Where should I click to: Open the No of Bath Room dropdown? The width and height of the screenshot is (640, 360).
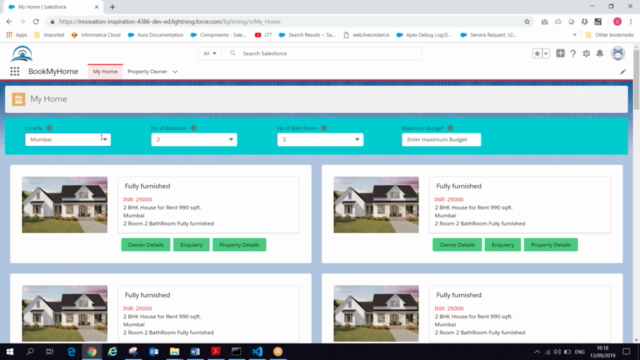pos(320,140)
